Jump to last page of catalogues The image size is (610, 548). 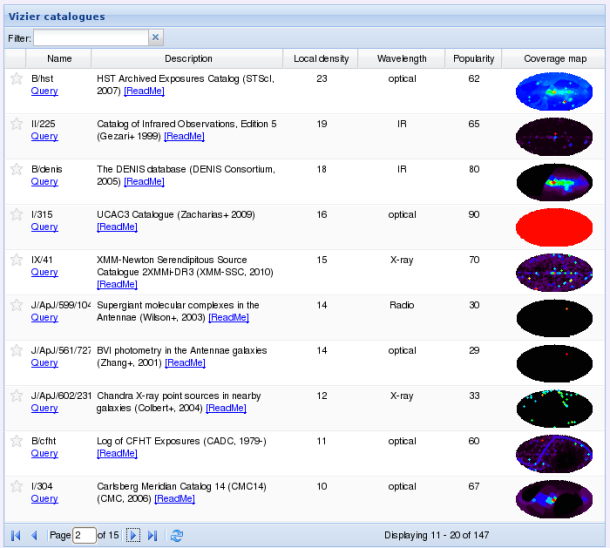point(152,536)
